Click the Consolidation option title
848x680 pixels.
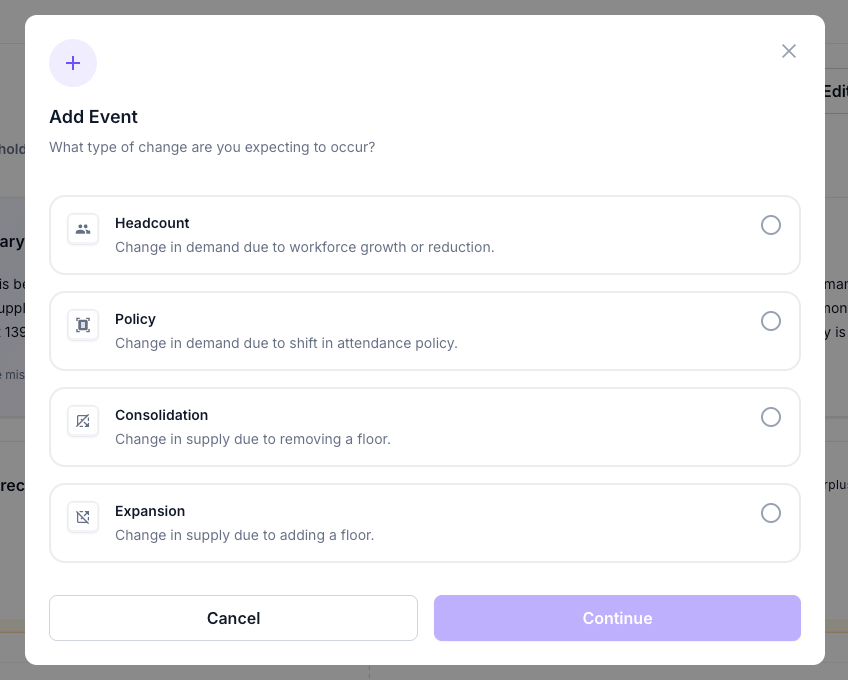161,415
